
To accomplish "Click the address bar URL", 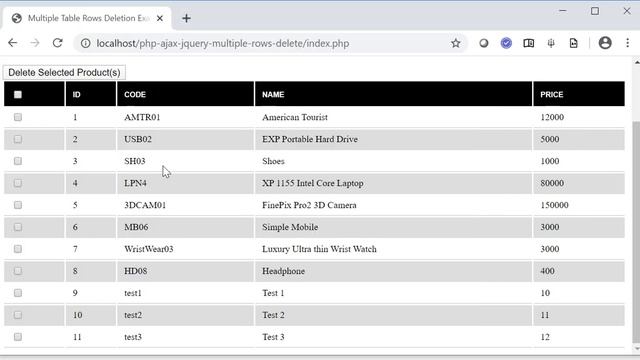I will pyautogui.click(x=222, y=43).
